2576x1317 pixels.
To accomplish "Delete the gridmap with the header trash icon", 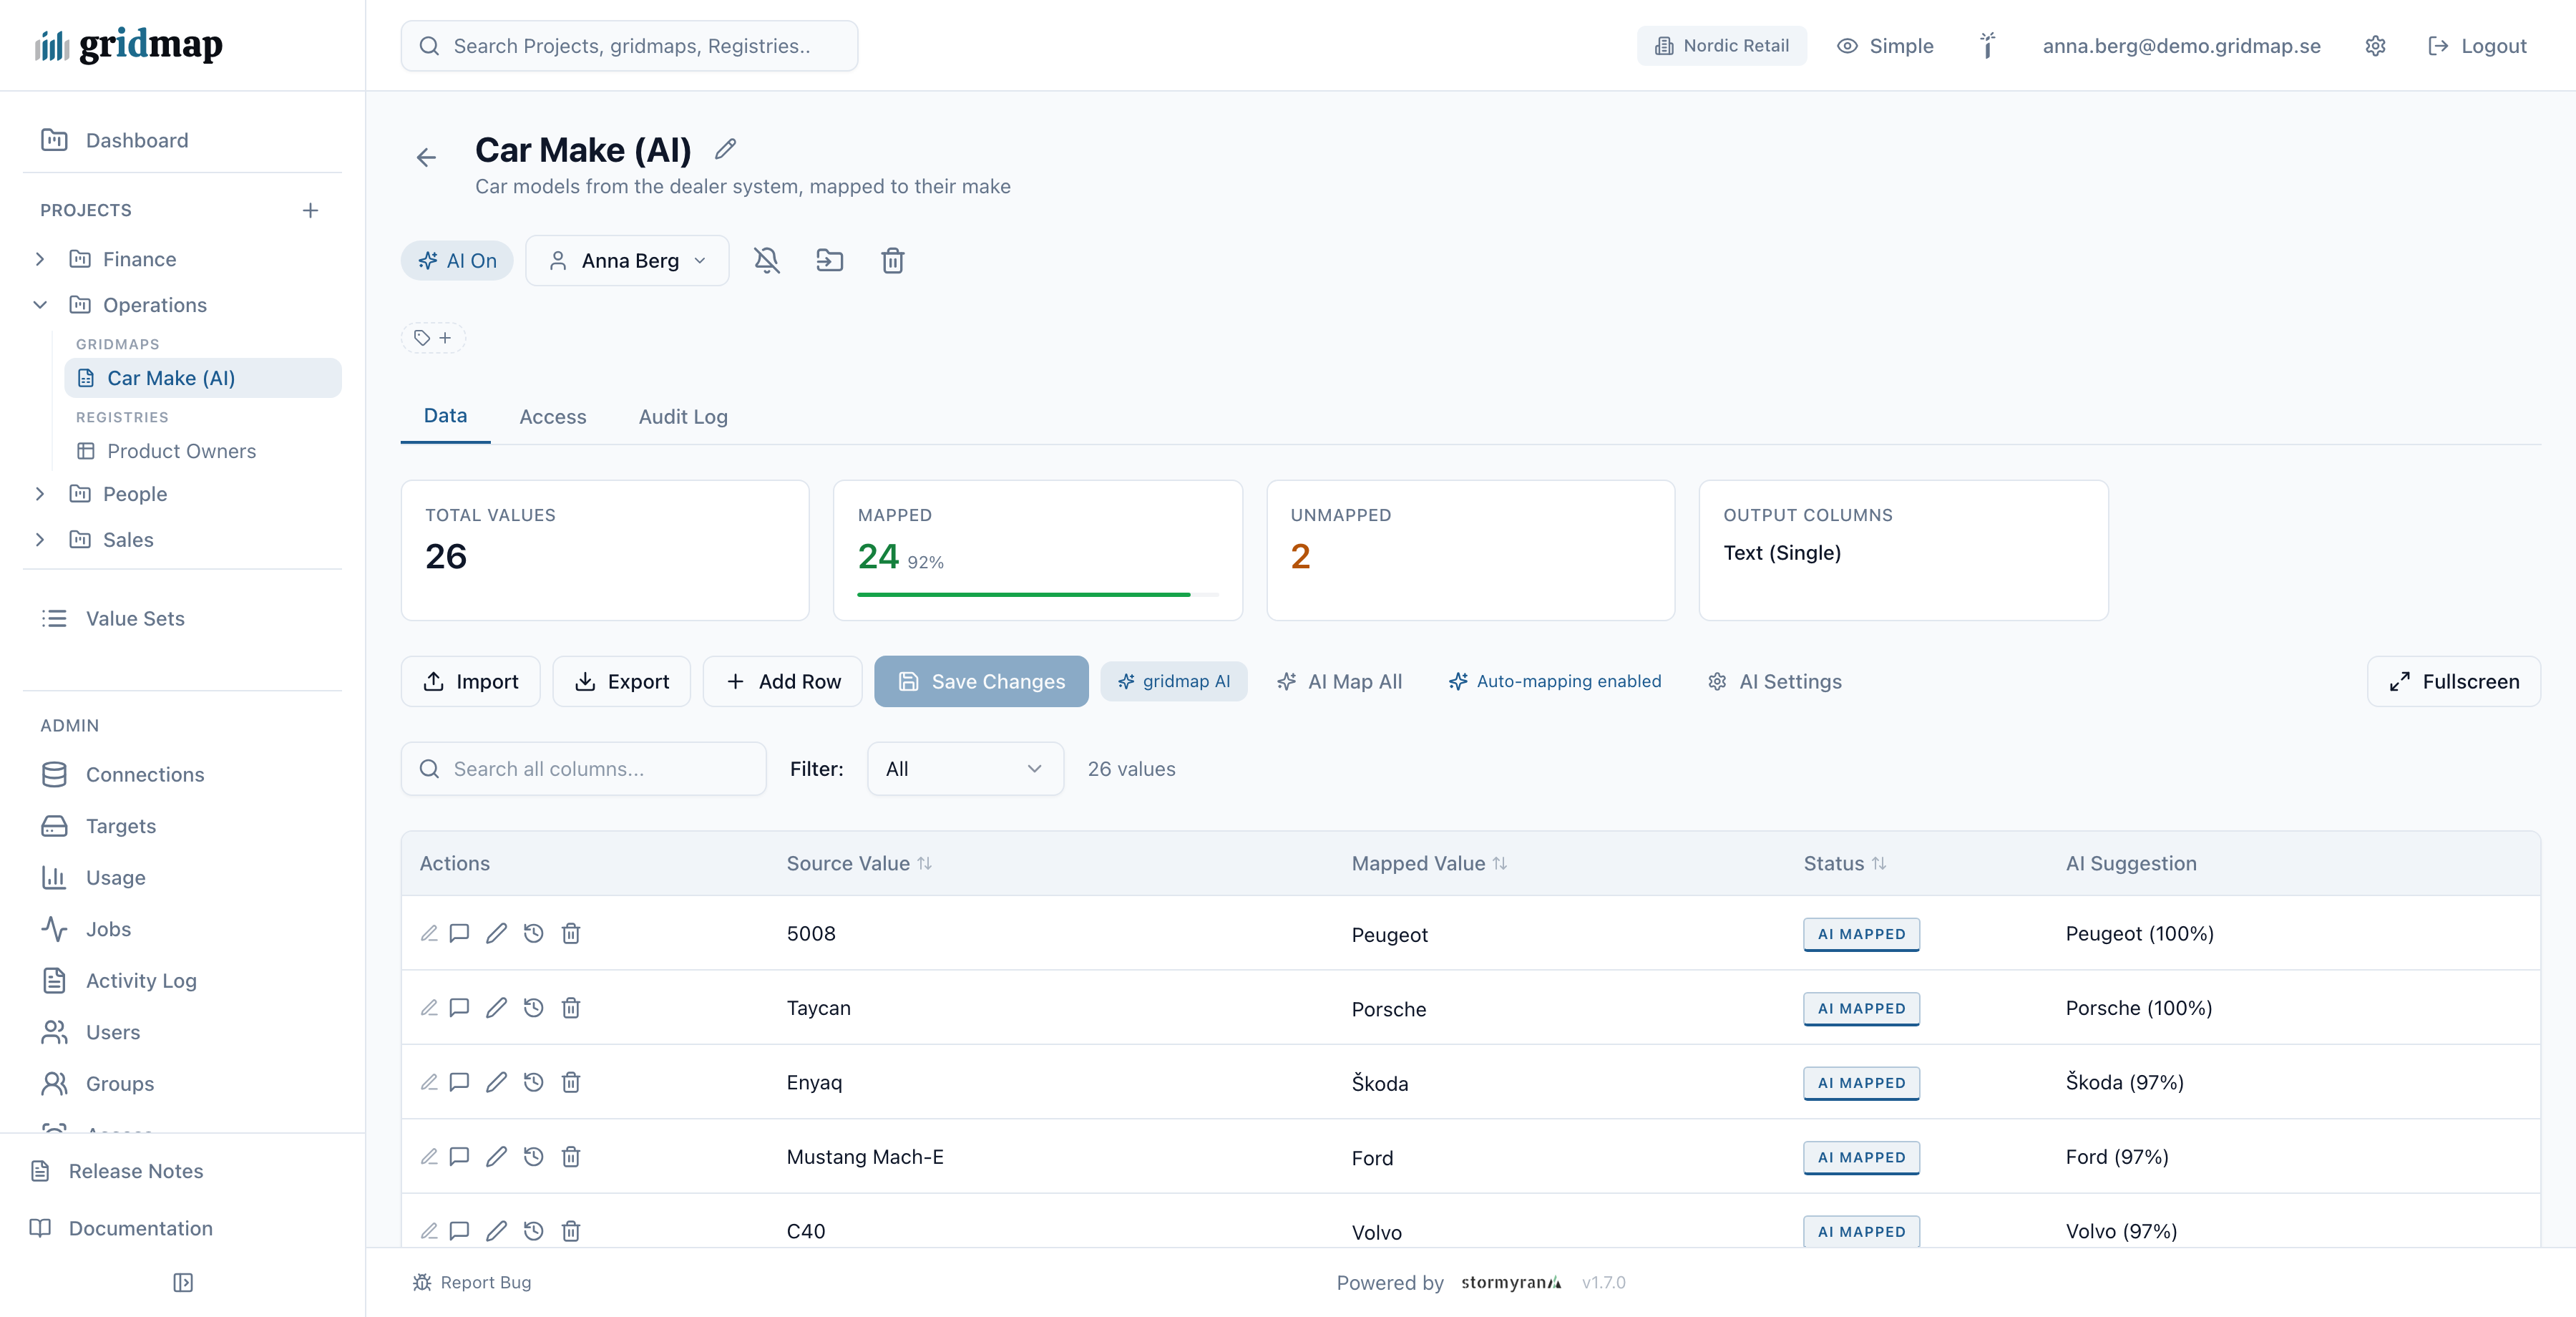I will pos(893,261).
